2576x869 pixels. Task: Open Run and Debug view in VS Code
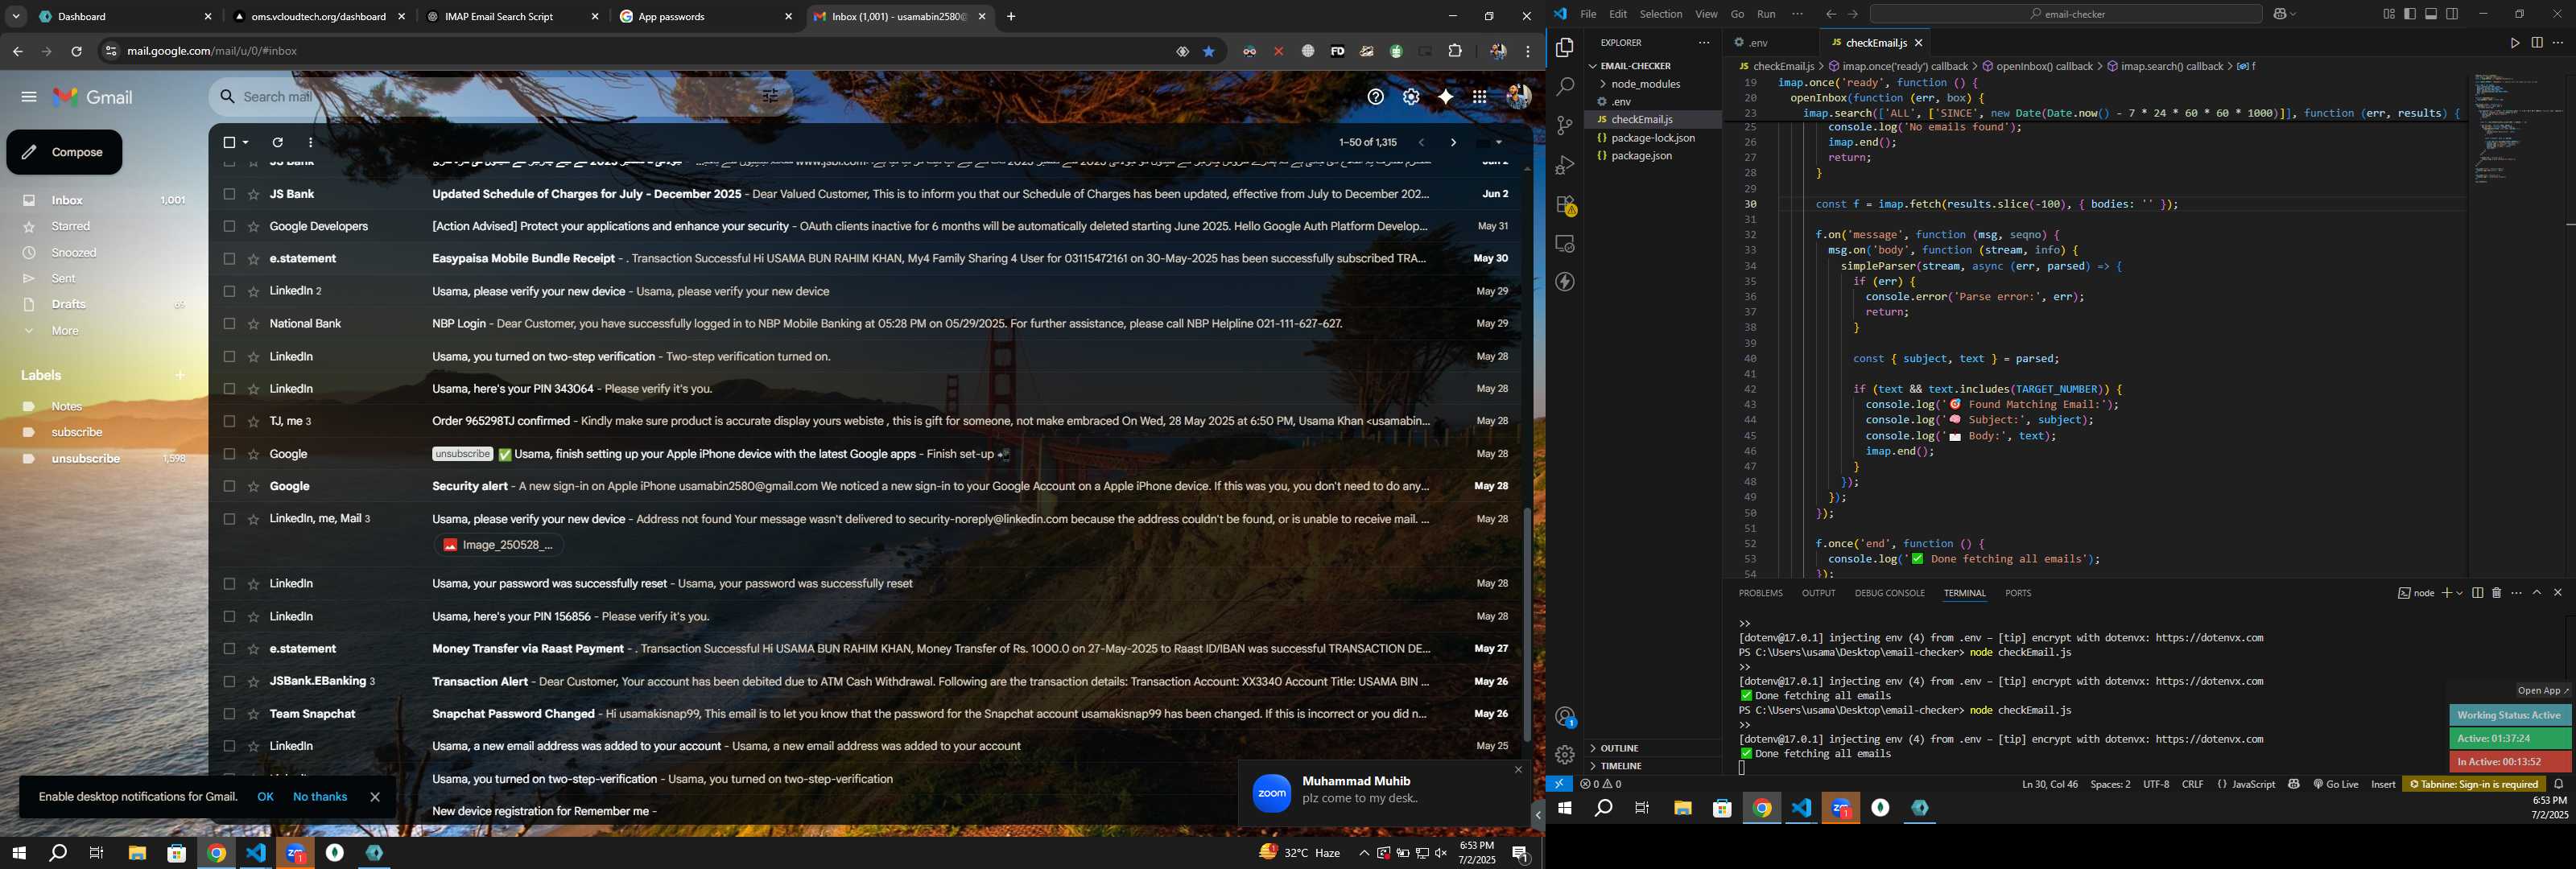point(1565,165)
